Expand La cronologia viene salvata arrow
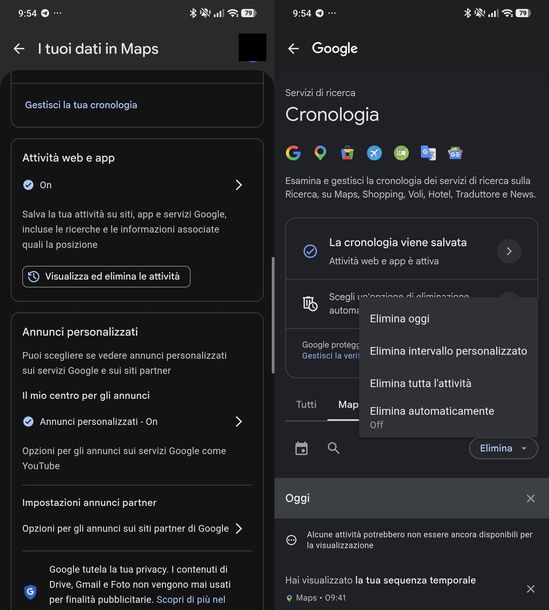This screenshot has width=549, height=610. click(x=509, y=251)
